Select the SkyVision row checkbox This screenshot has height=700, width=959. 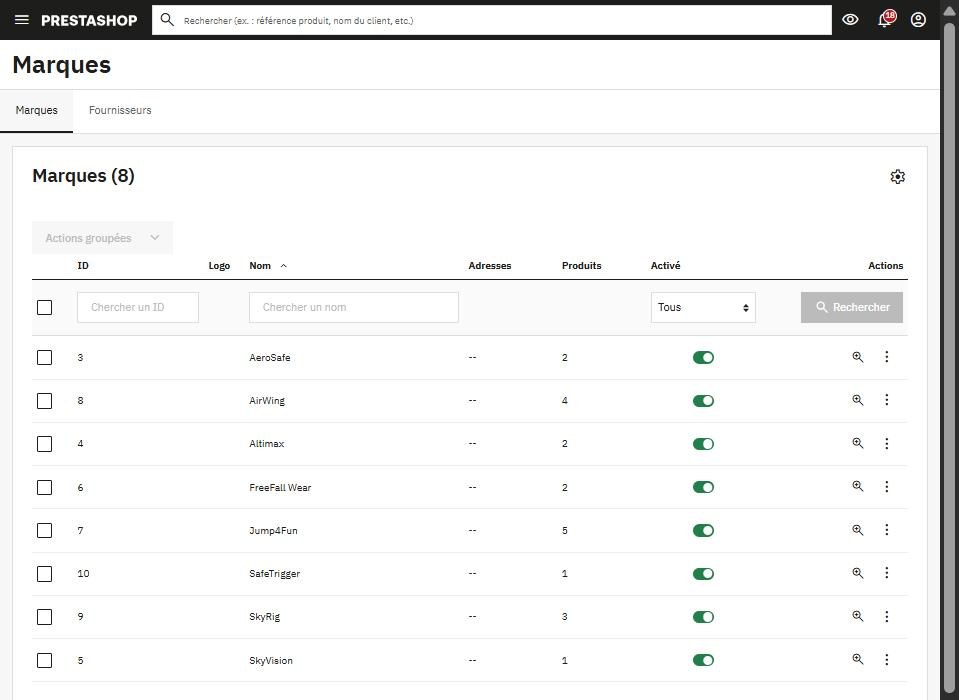(45, 660)
